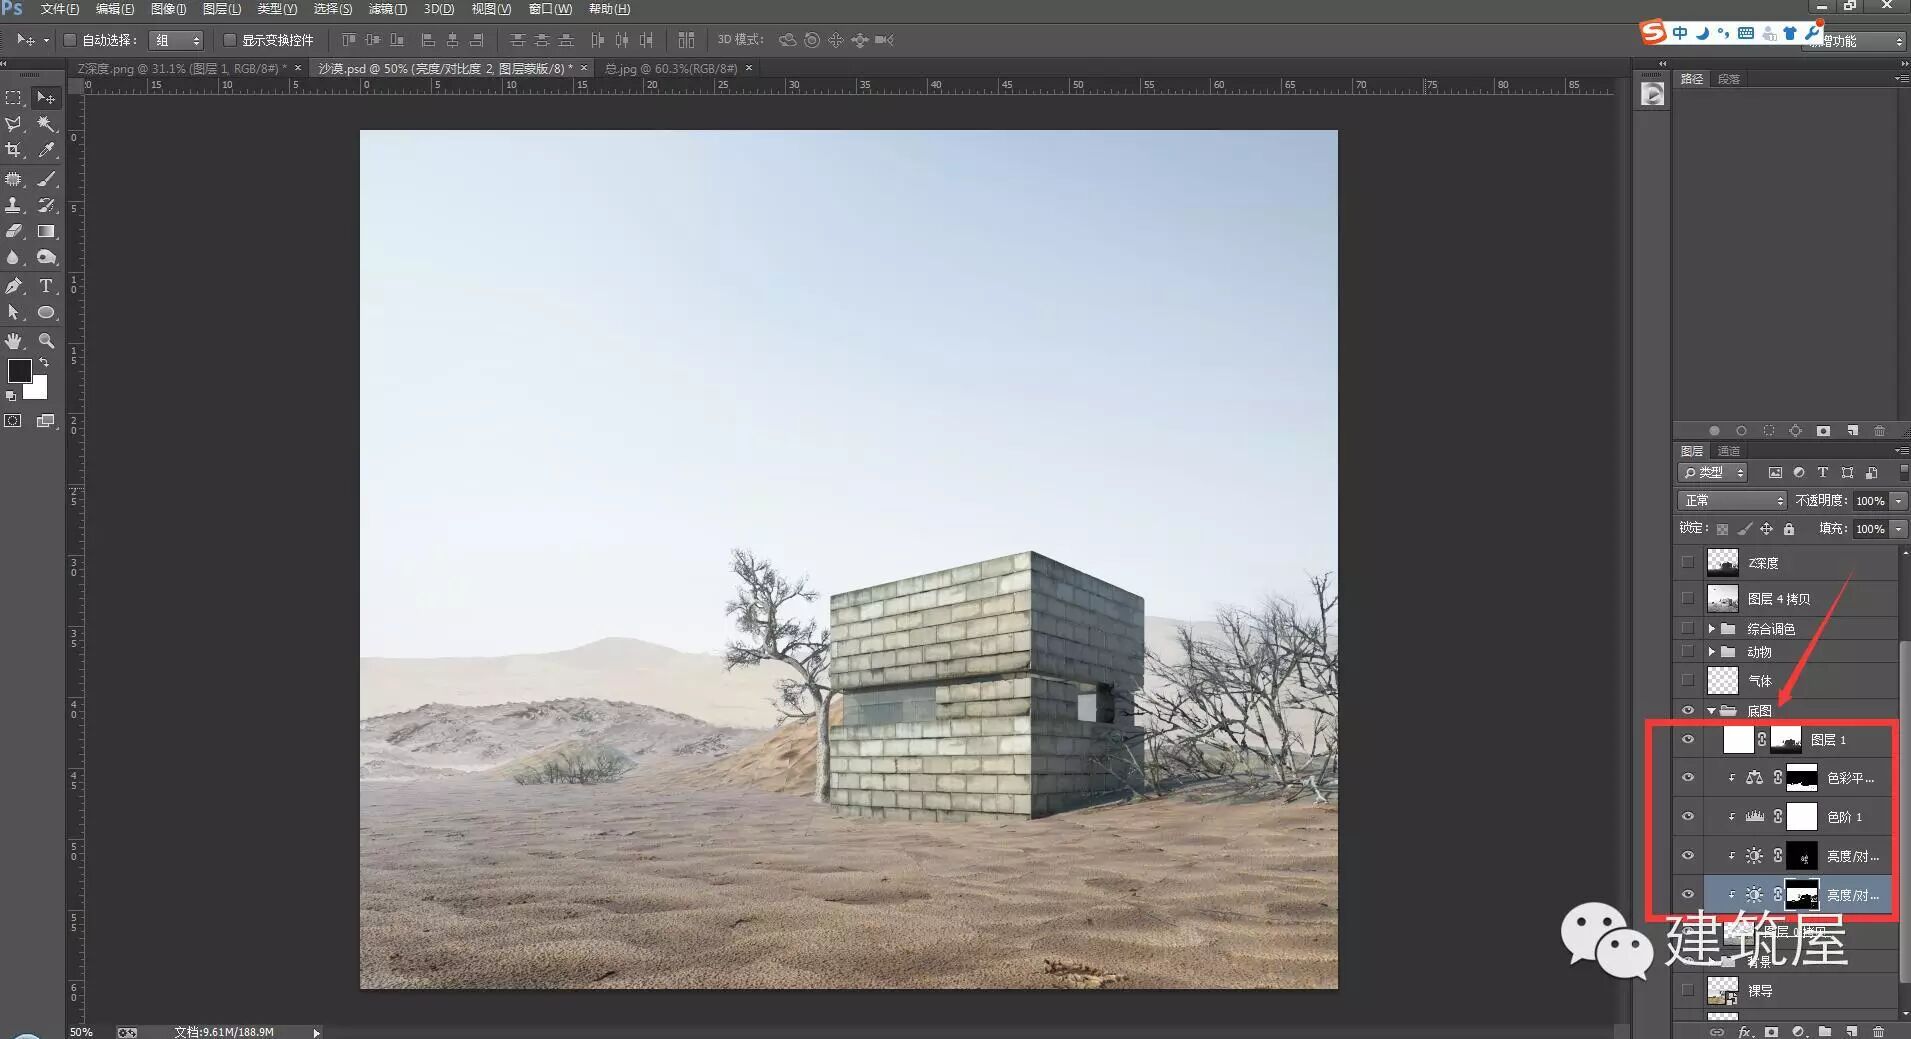This screenshot has height=1039, width=1911.
Task: Hide the 色阶 1 layer
Action: [1688, 817]
